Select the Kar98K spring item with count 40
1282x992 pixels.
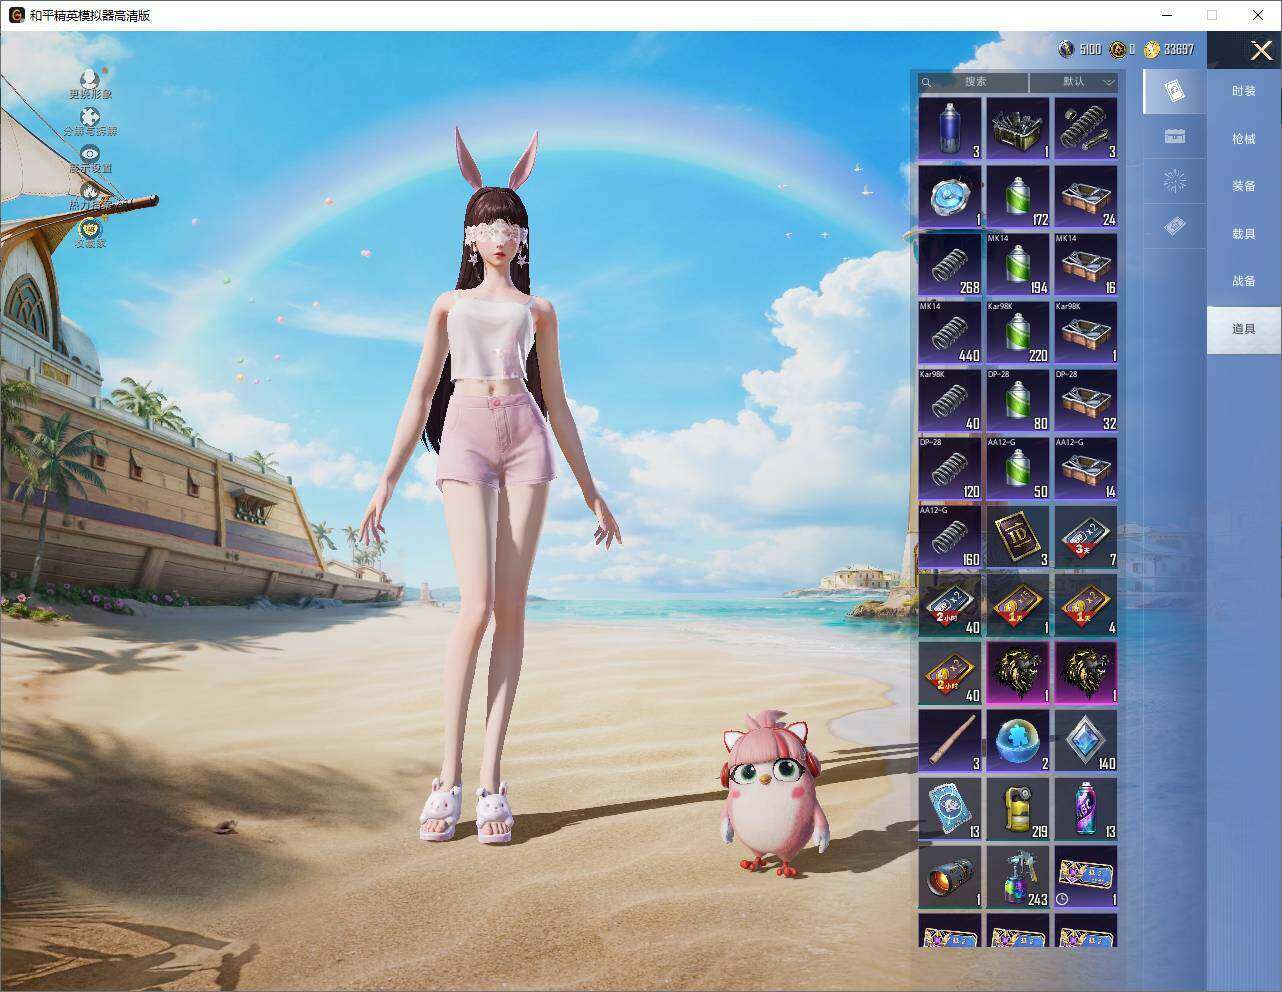tap(950, 401)
